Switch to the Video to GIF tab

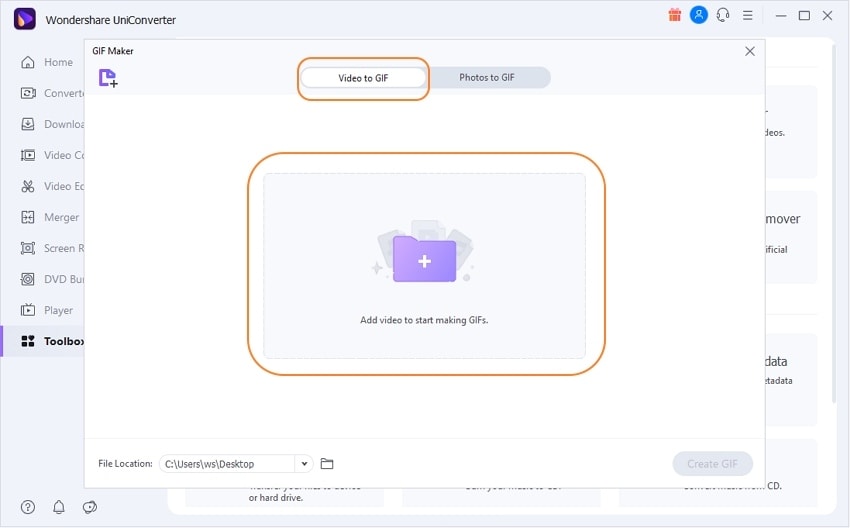click(x=363, y=78)
